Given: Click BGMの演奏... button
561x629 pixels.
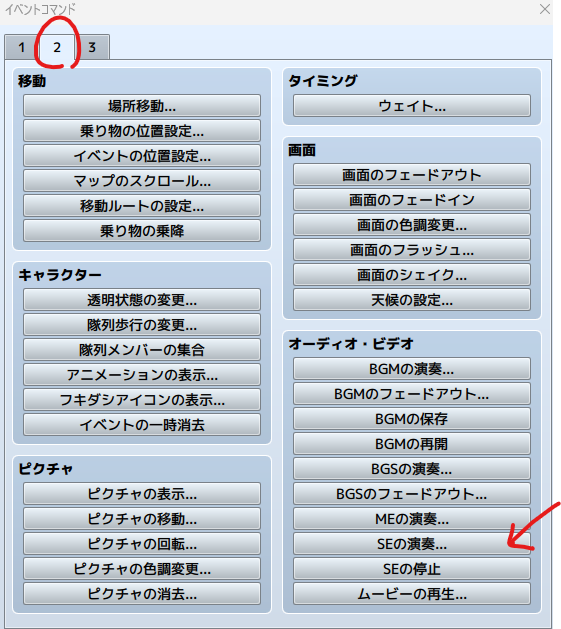Looking at the screenshot, I should [412, 368].
